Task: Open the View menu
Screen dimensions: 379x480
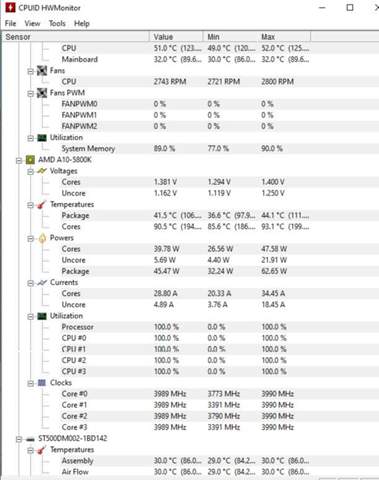Action: (x=32, y=23)
